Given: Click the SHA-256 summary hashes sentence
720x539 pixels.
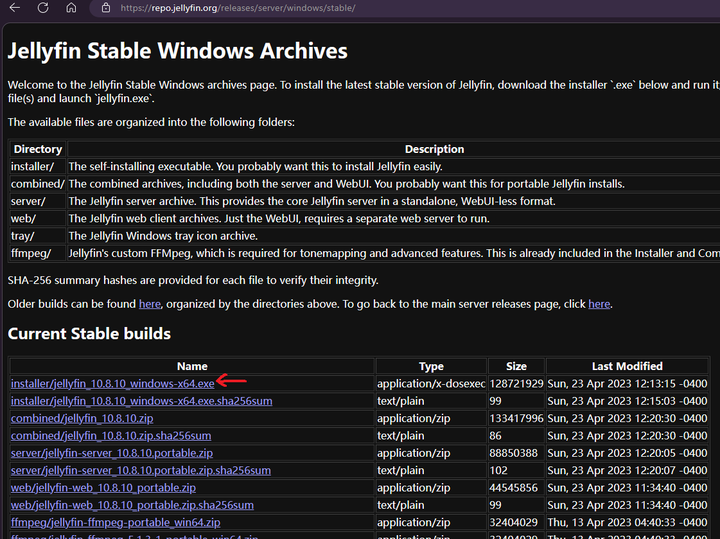Looking at the screenshot, I should pos(193,280).
